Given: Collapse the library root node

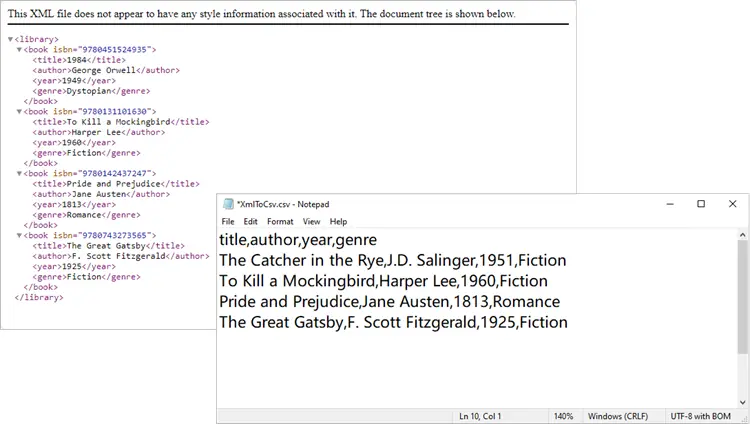Looking at the screenshot, I should tap(10, 39).
